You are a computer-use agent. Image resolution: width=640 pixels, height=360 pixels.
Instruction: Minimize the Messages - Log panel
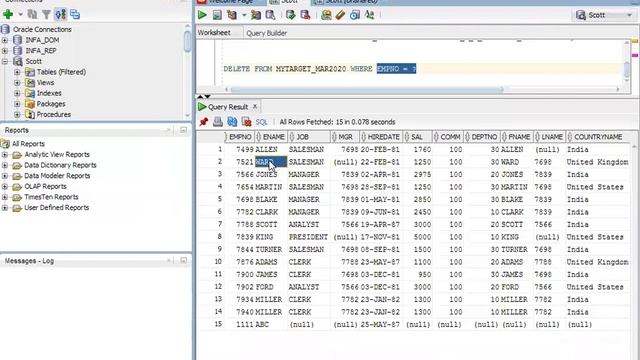[x=183, y=260]
